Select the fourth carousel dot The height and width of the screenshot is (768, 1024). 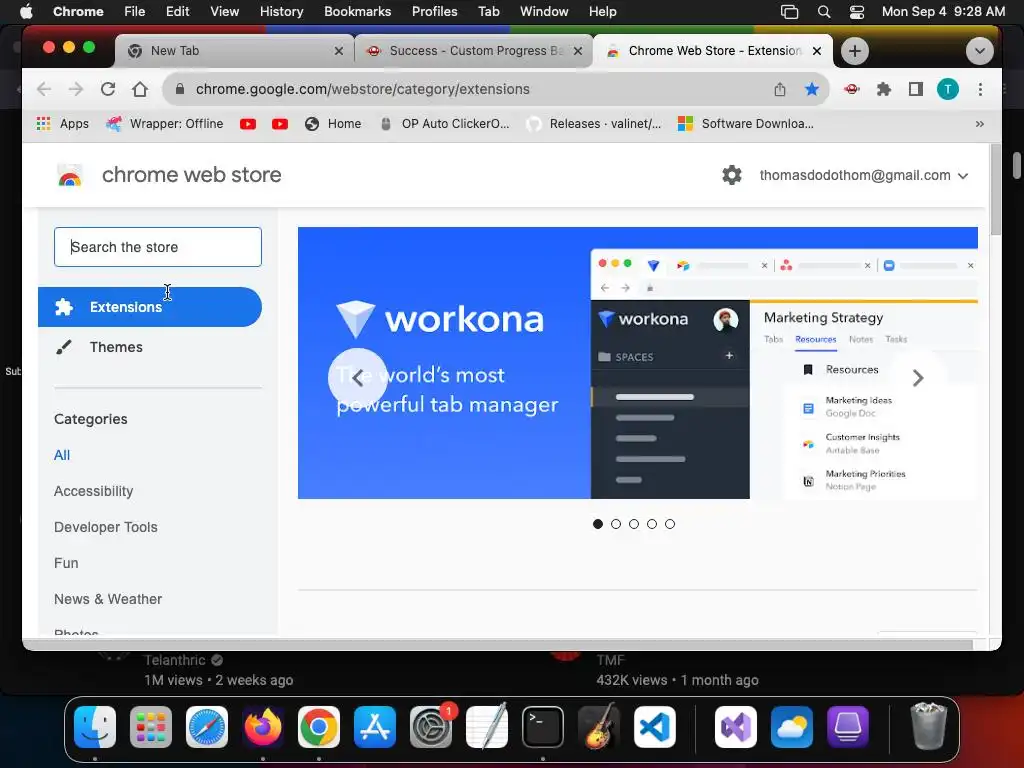[x=652, y=524]
